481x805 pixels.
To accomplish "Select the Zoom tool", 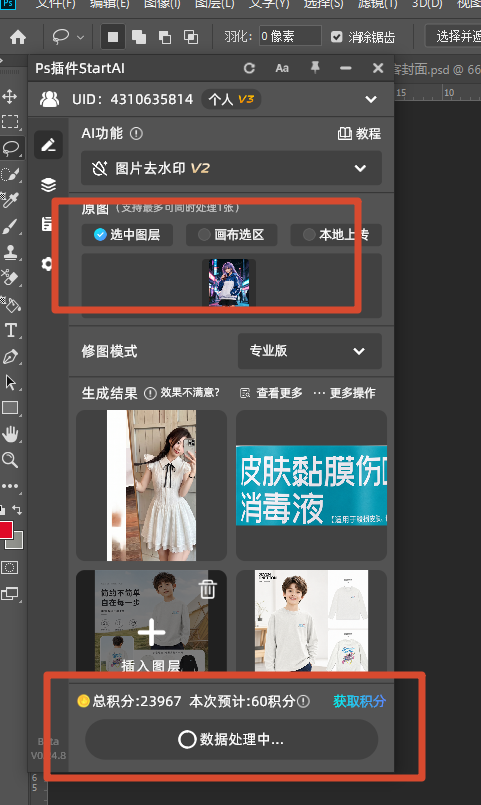I will 10,459.
